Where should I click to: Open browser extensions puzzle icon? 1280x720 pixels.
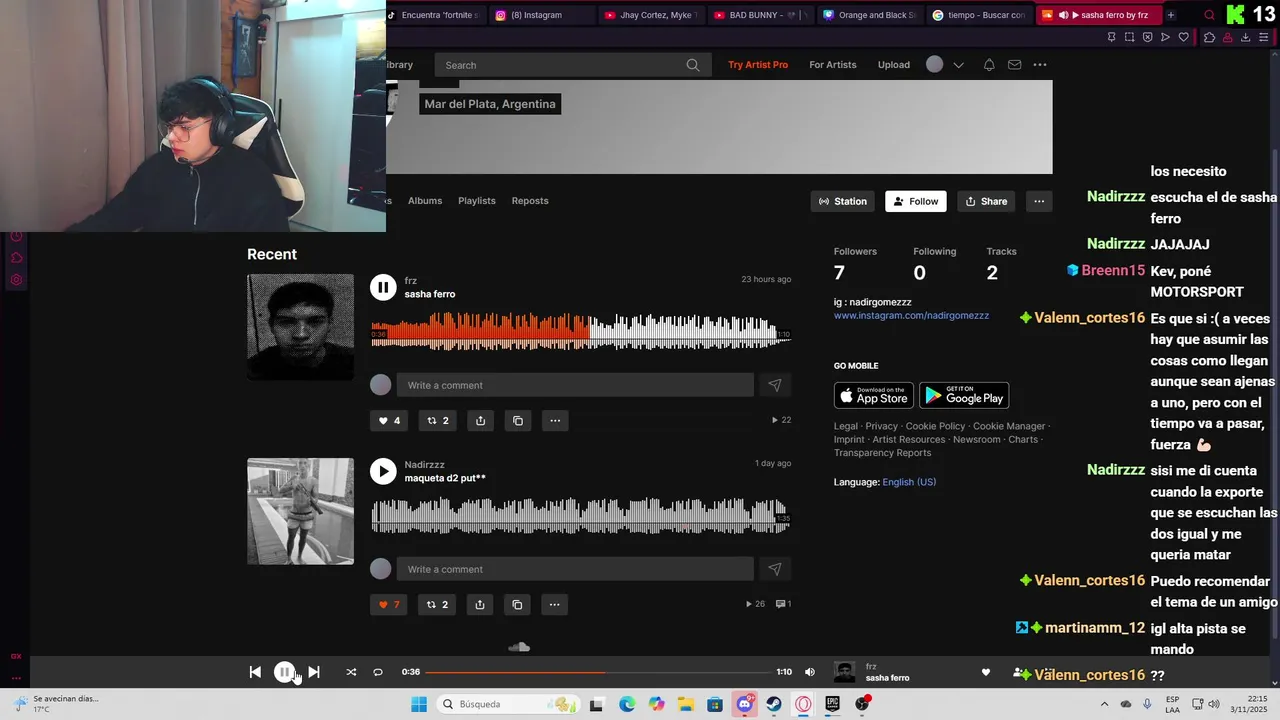tap(1209, 37)
